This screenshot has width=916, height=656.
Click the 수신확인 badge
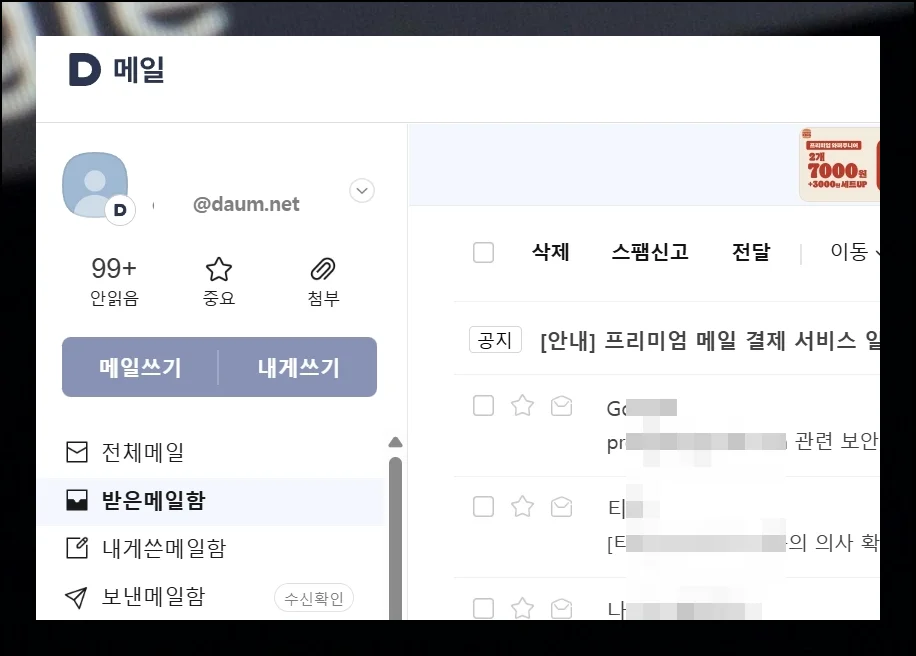point(313,599)
